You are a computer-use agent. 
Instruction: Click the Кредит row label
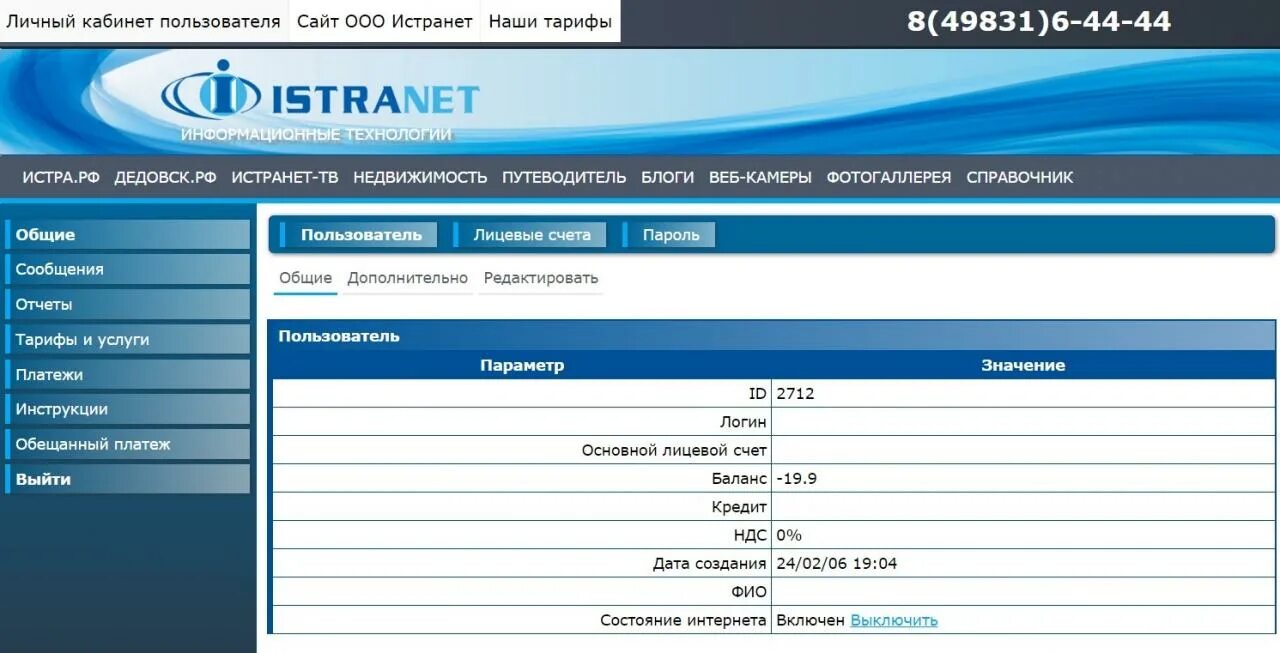[x=739, y=507]
